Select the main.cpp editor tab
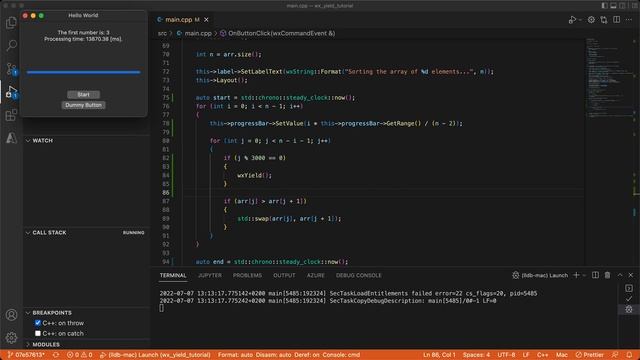Viewport: 640px width, 360px height. pos(182,20)
